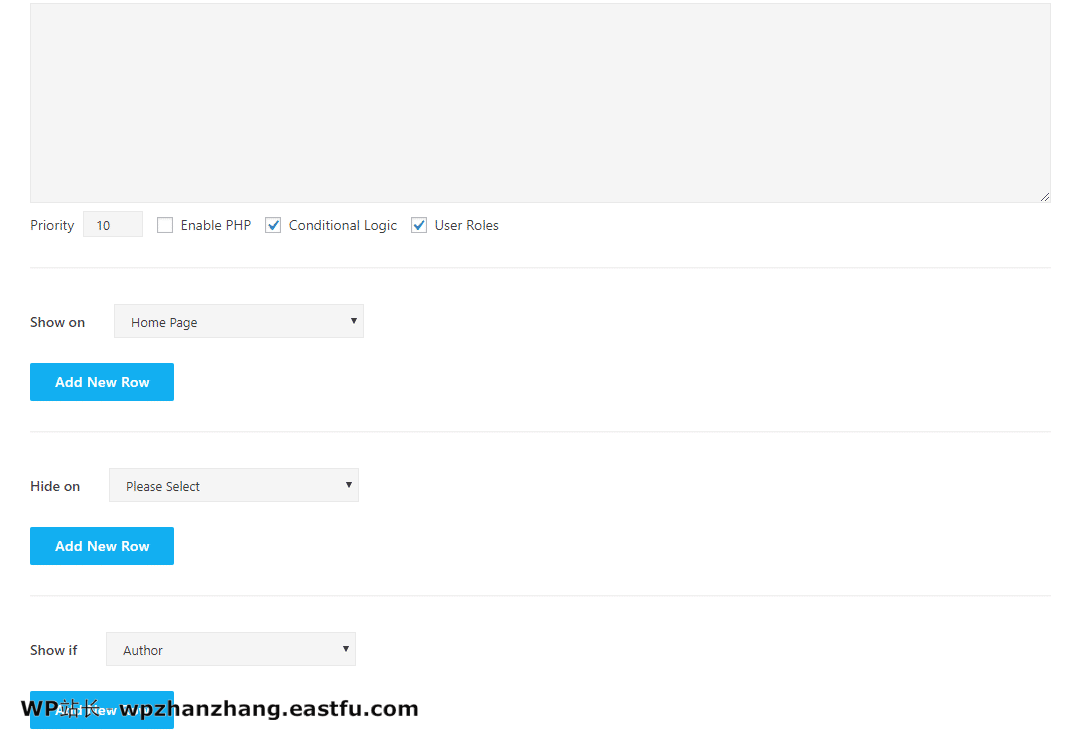This screenshot has height=730, width=1081.
Task: Click the arrow icon on the Author dropdown
Action: pos(346,649)
